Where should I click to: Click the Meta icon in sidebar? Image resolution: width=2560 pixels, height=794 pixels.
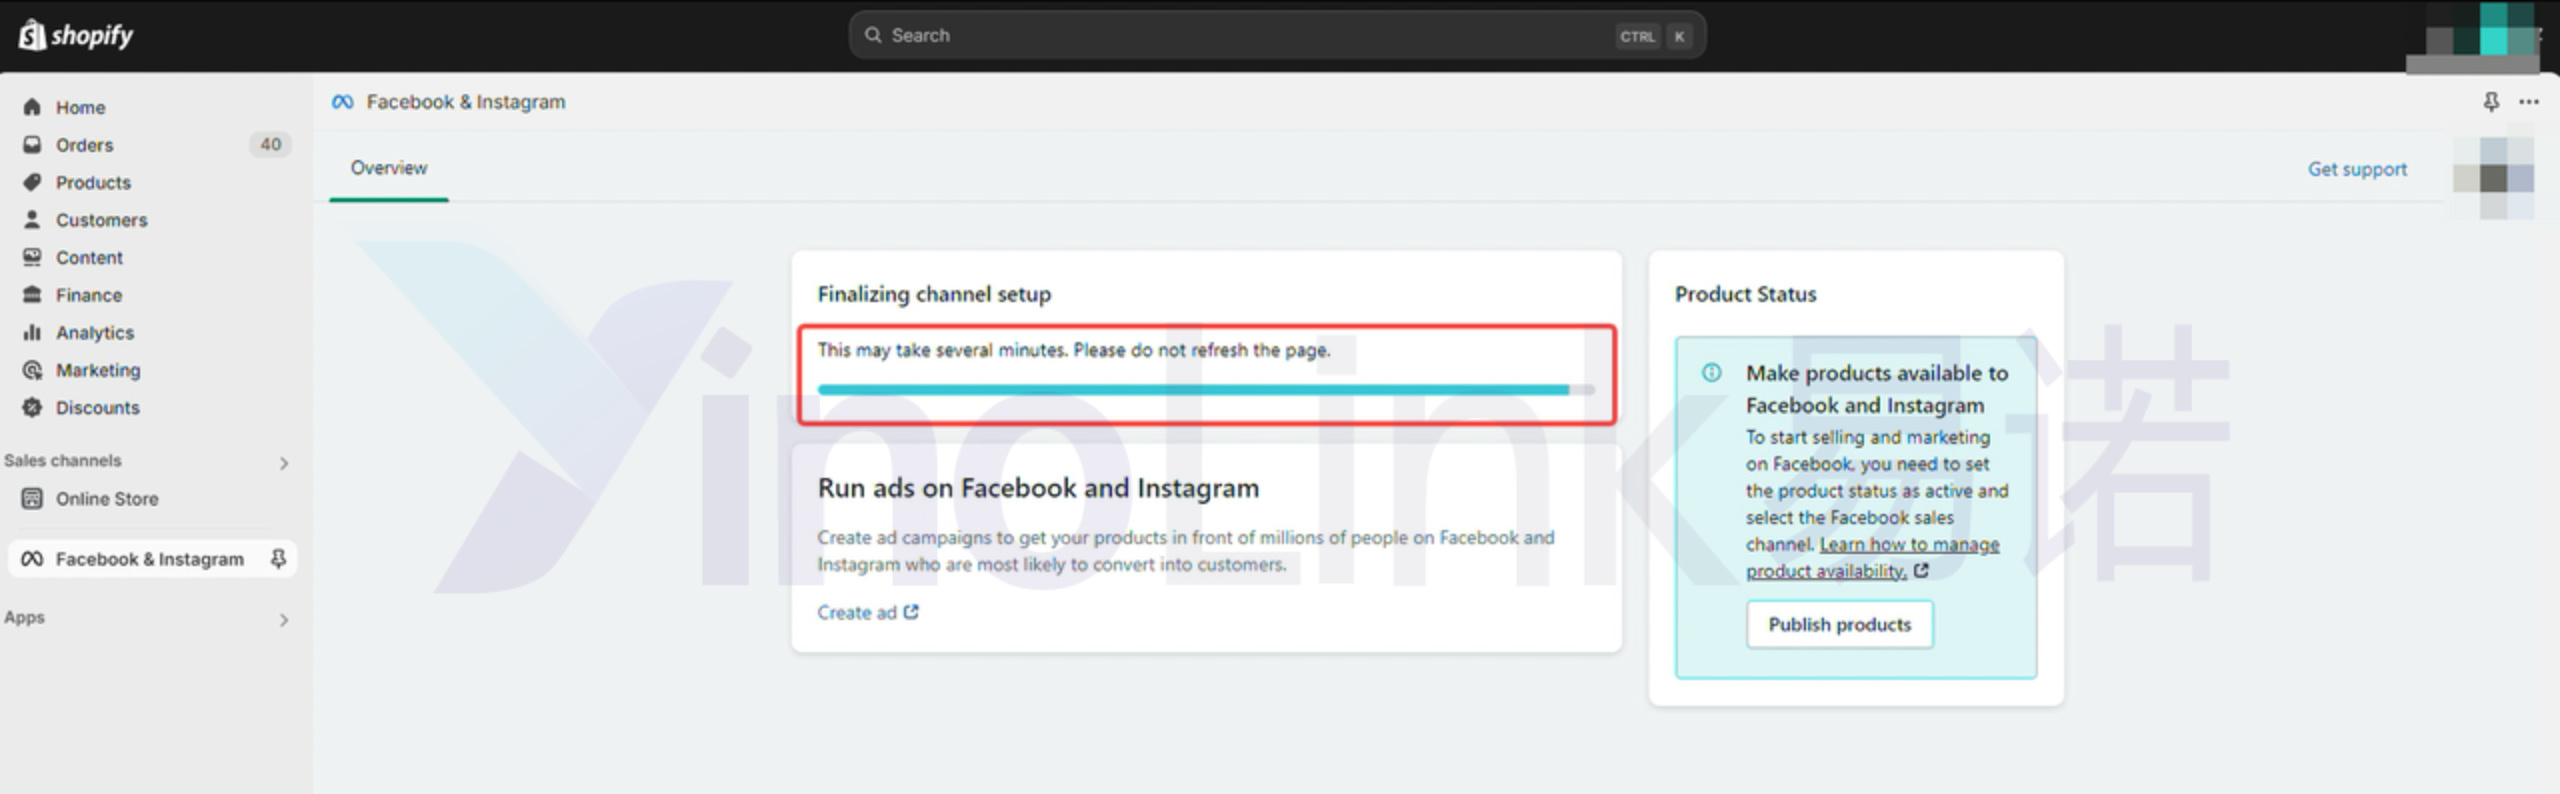click(32, 559)
